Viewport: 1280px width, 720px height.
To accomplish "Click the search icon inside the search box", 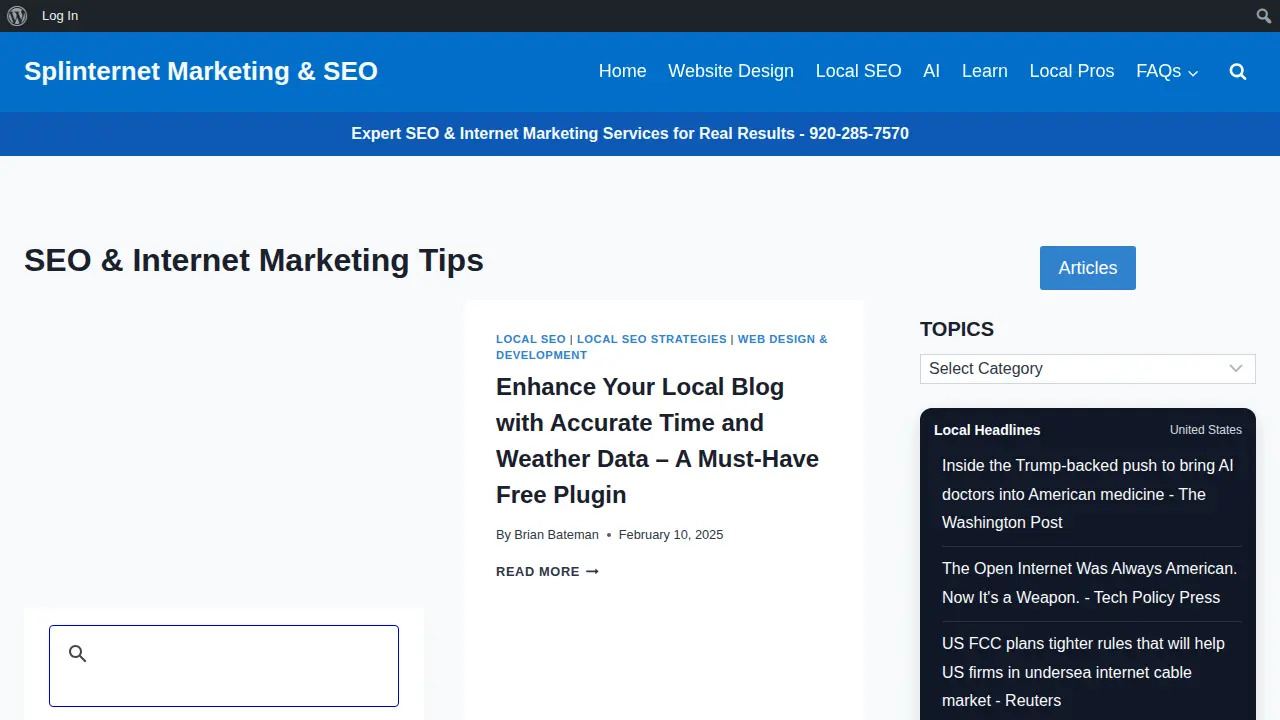I will point(77,654).
